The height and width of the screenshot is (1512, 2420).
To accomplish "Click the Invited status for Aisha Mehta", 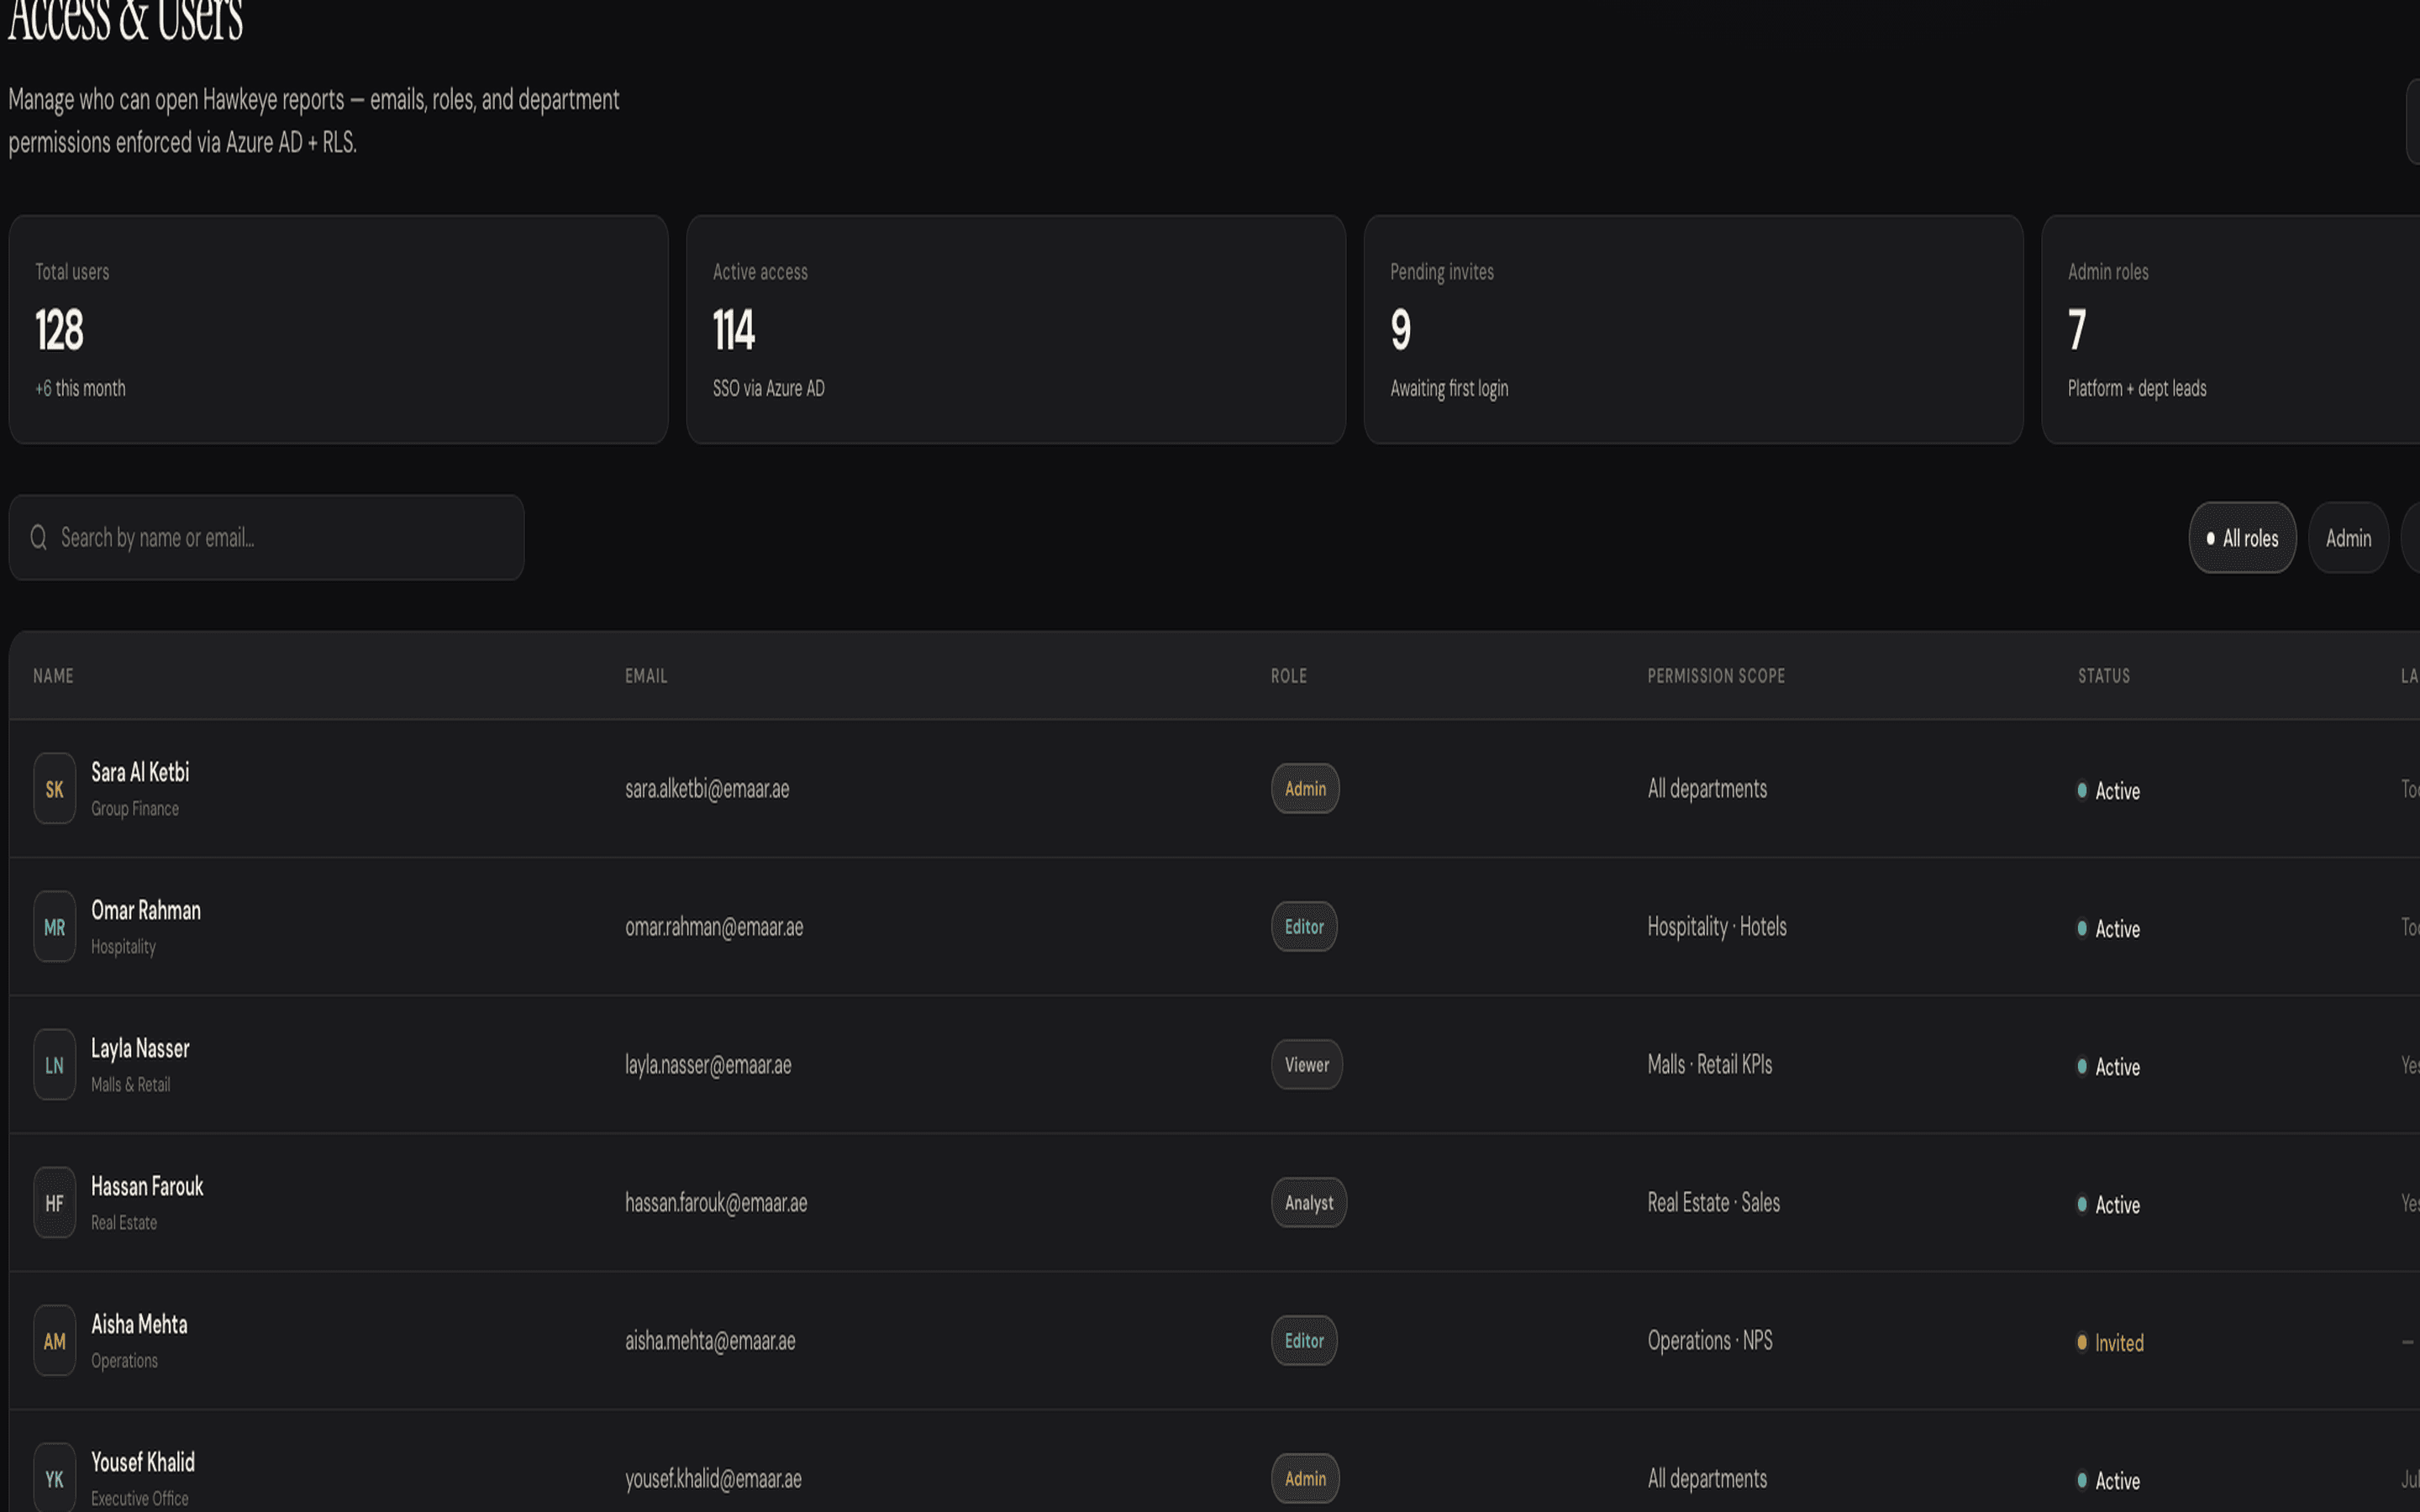I will [2110, 1343].
